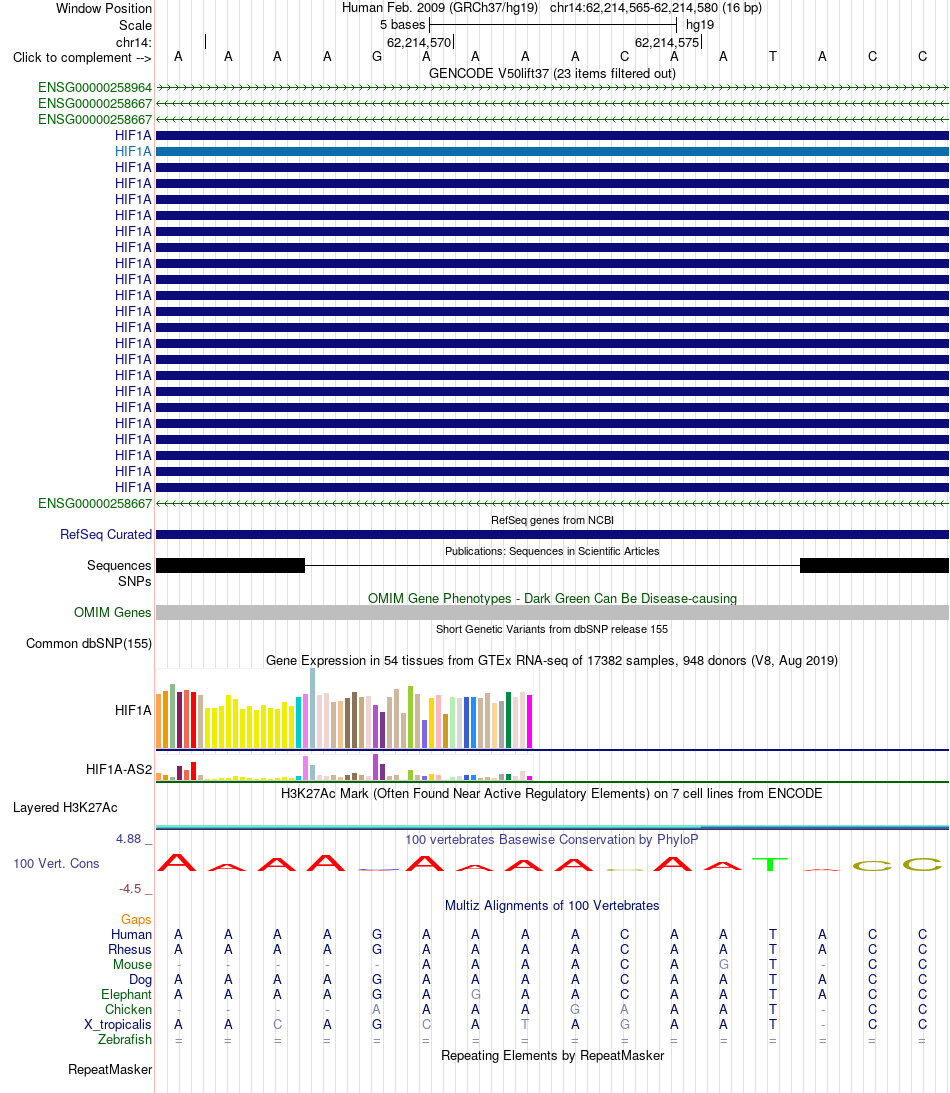The image size is (950, 1093).
Task: Click the Chicken alignment row label
Action: coord(128,1009)
